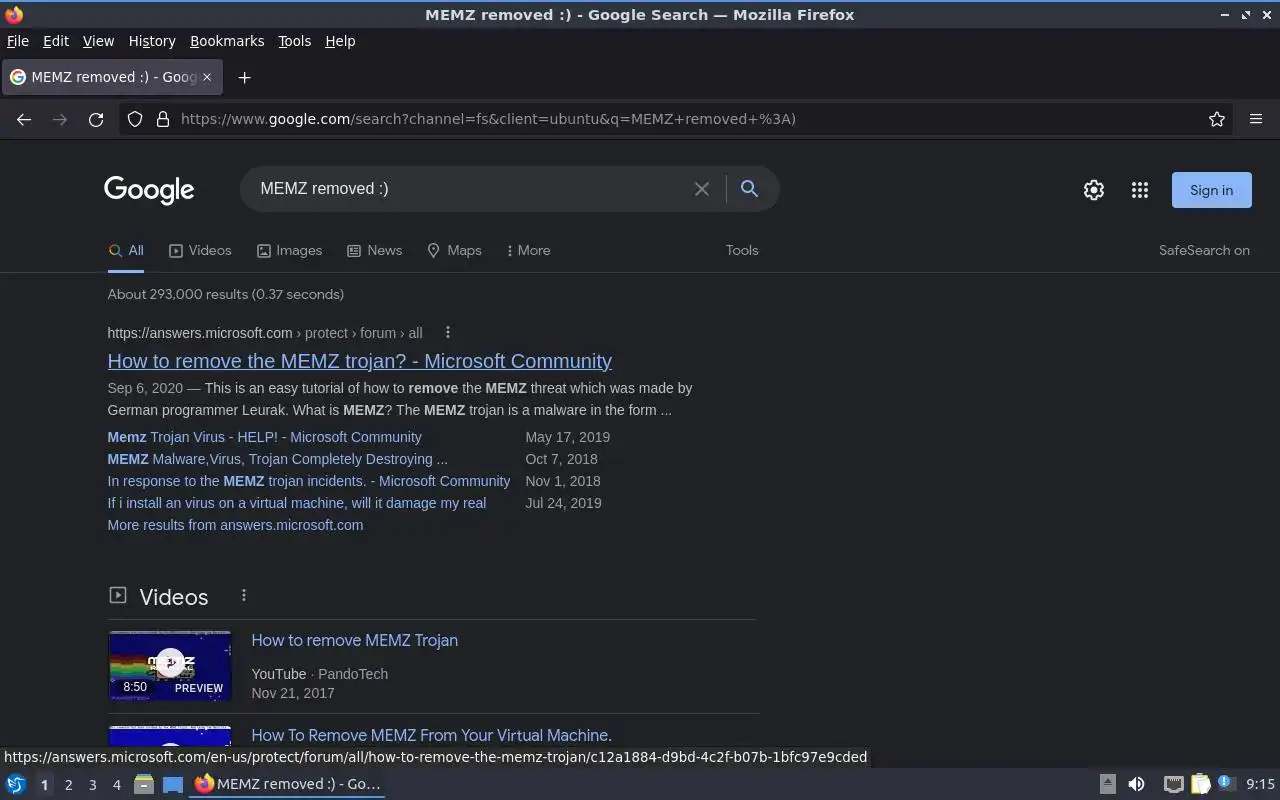The image size is (1280, 800).
Task: Open the clipboard manager tray icon
Action: pyautogui.click(x=1200, y=784)
